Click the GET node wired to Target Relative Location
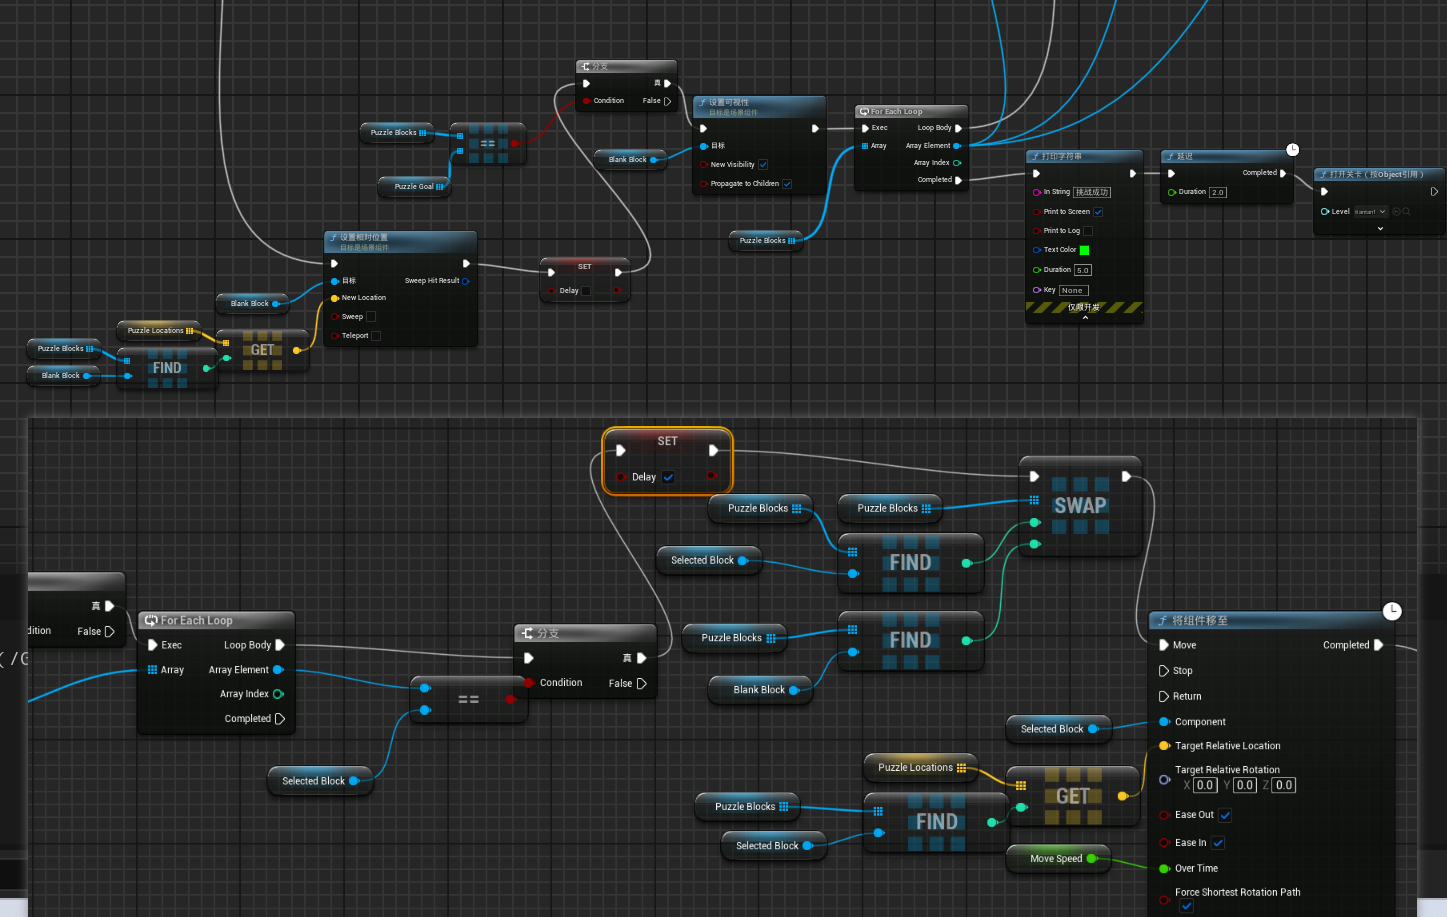The width and height of the screenshot is (1447, 917). point(1073,796)
